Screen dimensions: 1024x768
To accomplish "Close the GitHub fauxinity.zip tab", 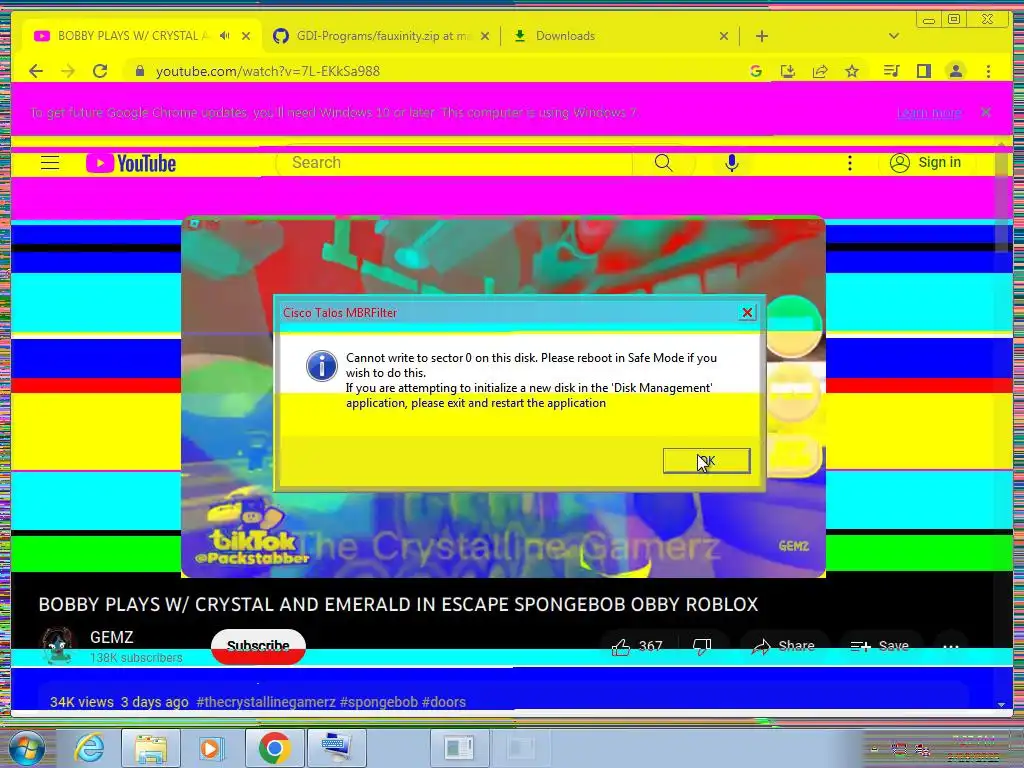I will tap(485, 36).
